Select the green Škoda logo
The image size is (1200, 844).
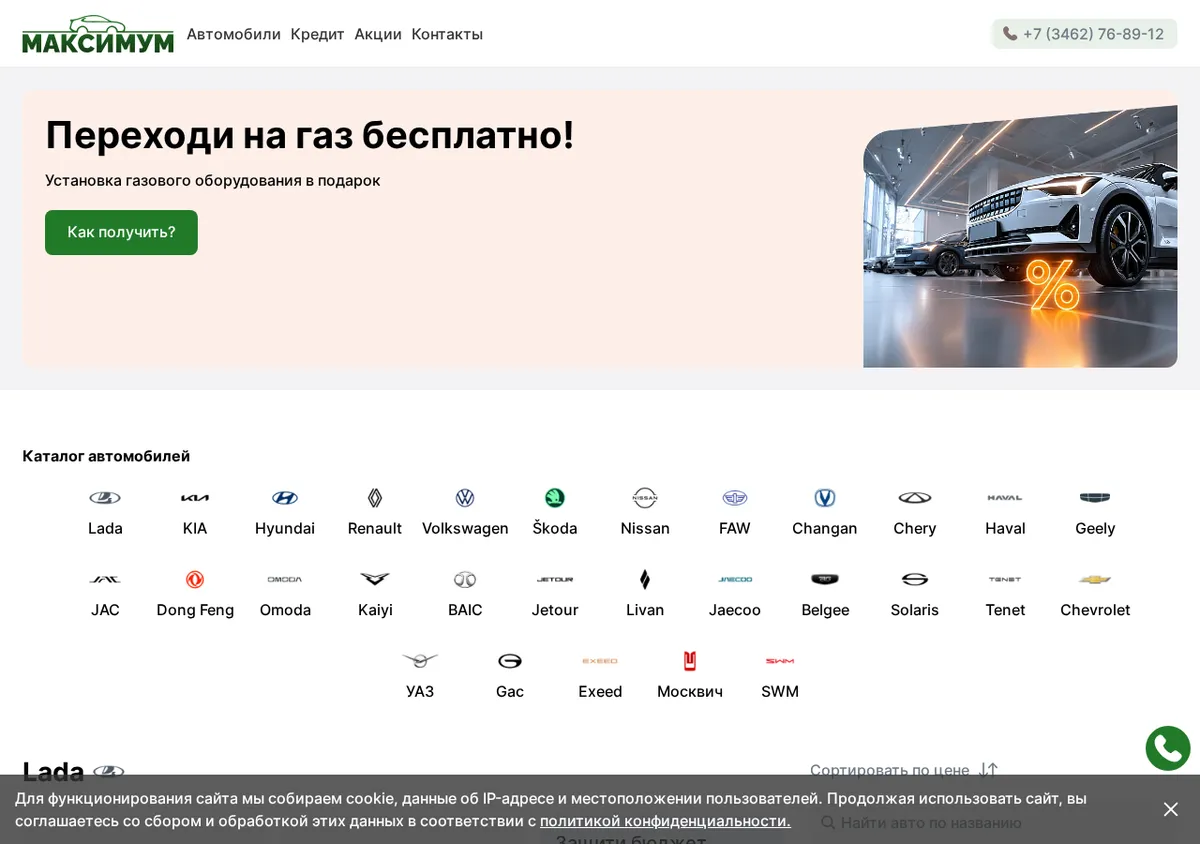(x=555, y=498)
